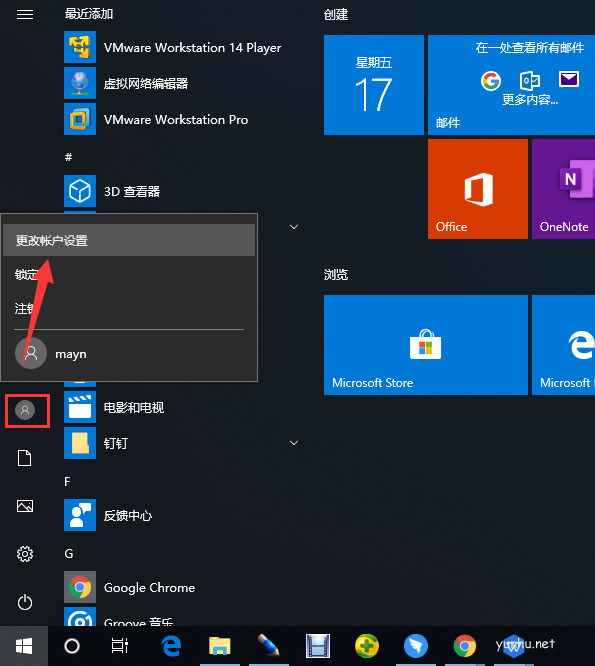Viewport: 595px width, 666px height.
Task: Click the 最近添加 header
Action: 89,14
